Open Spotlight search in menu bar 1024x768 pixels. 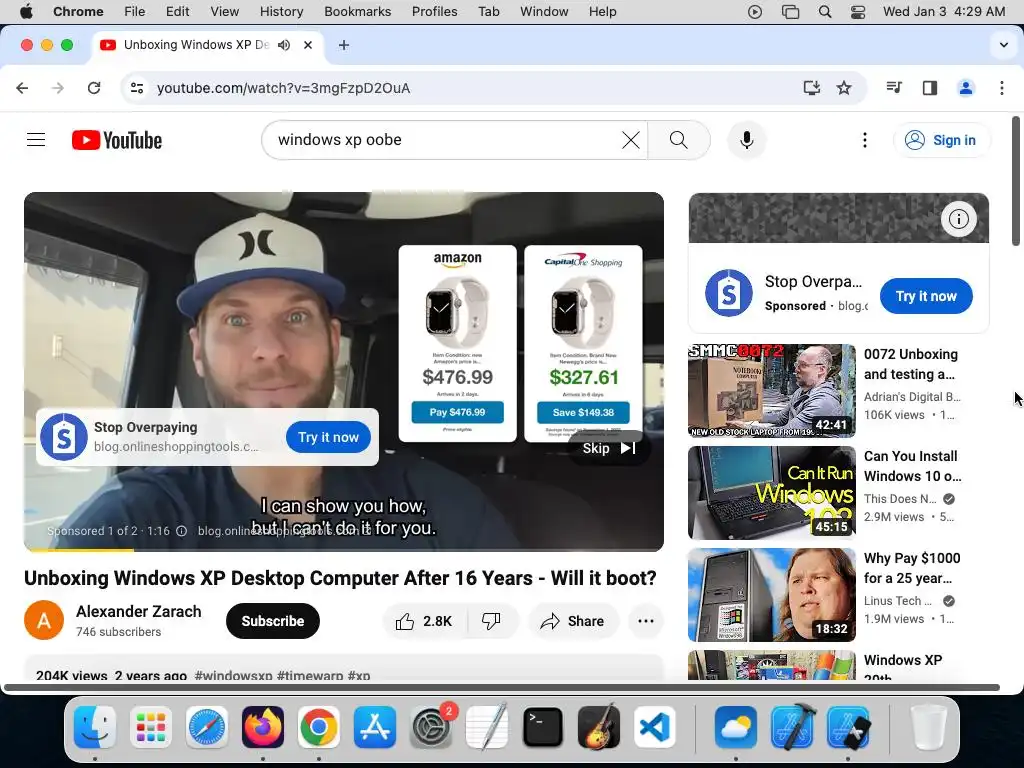[825, 12]
